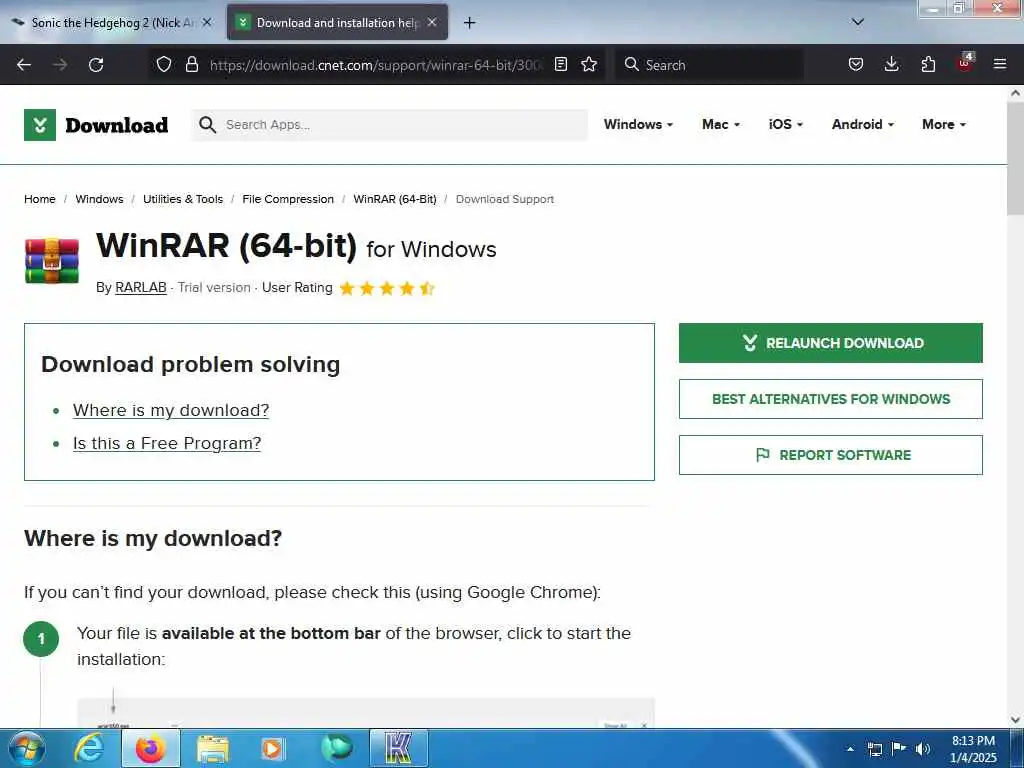This screenshot has height=768, width=1024.
Task: Select the Download and installation help tab
Action: pos(337,23)
